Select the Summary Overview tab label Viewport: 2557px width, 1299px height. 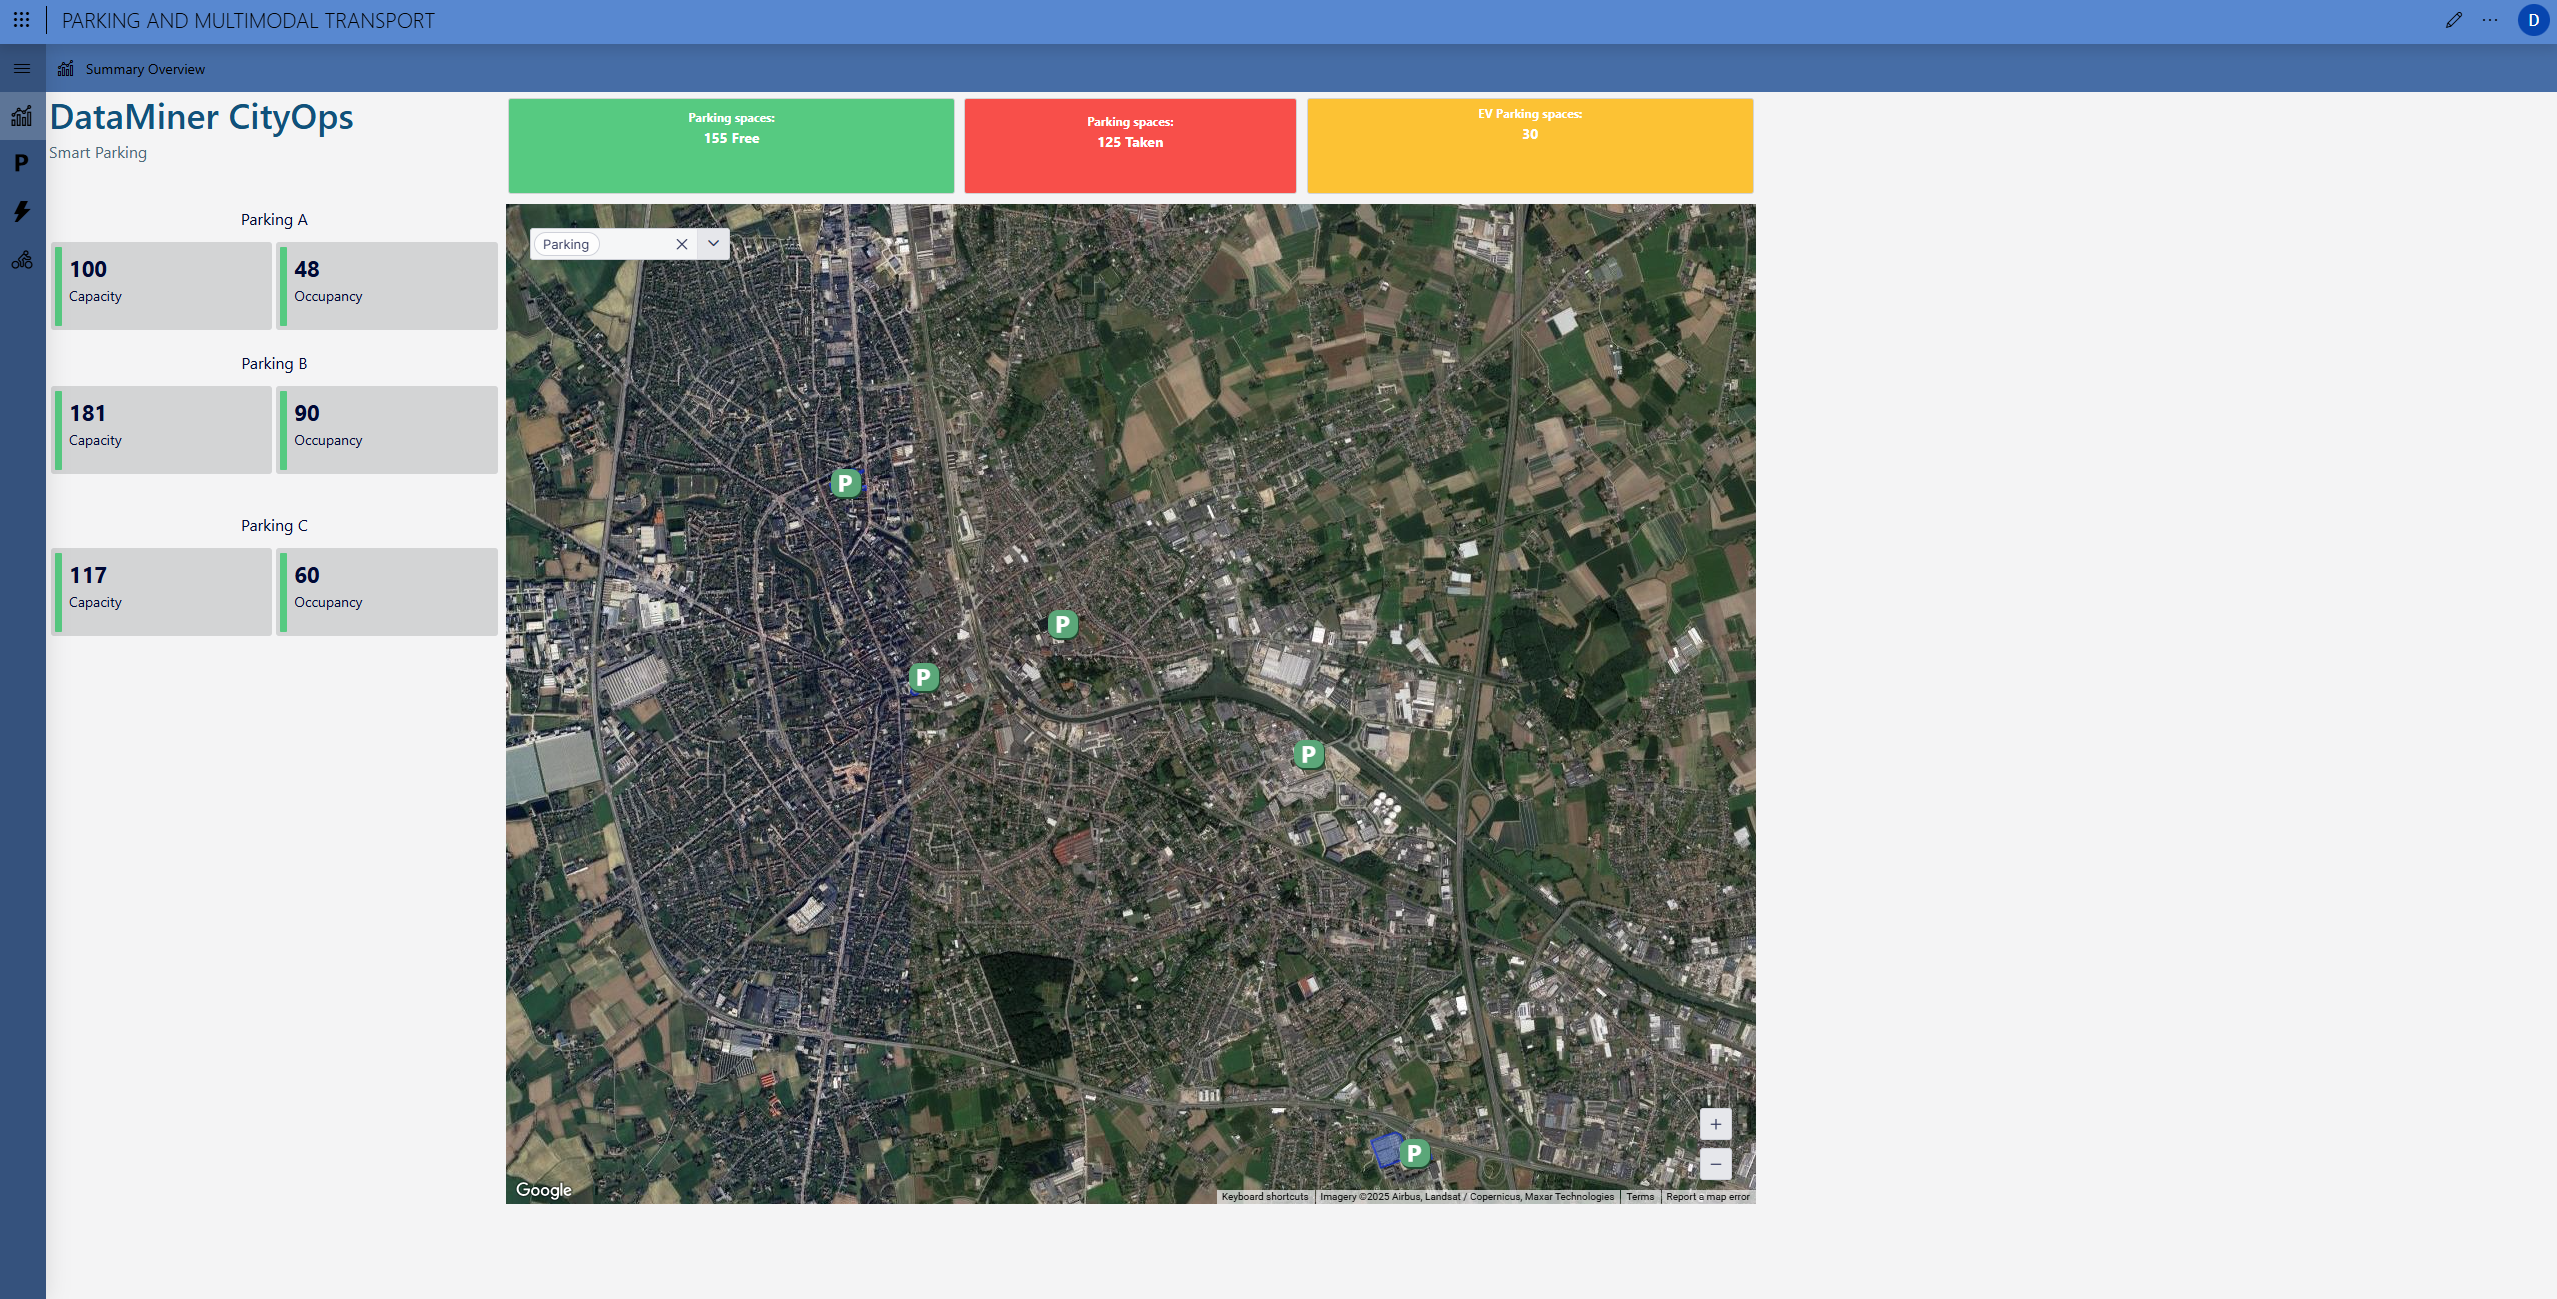coord(145,69)
